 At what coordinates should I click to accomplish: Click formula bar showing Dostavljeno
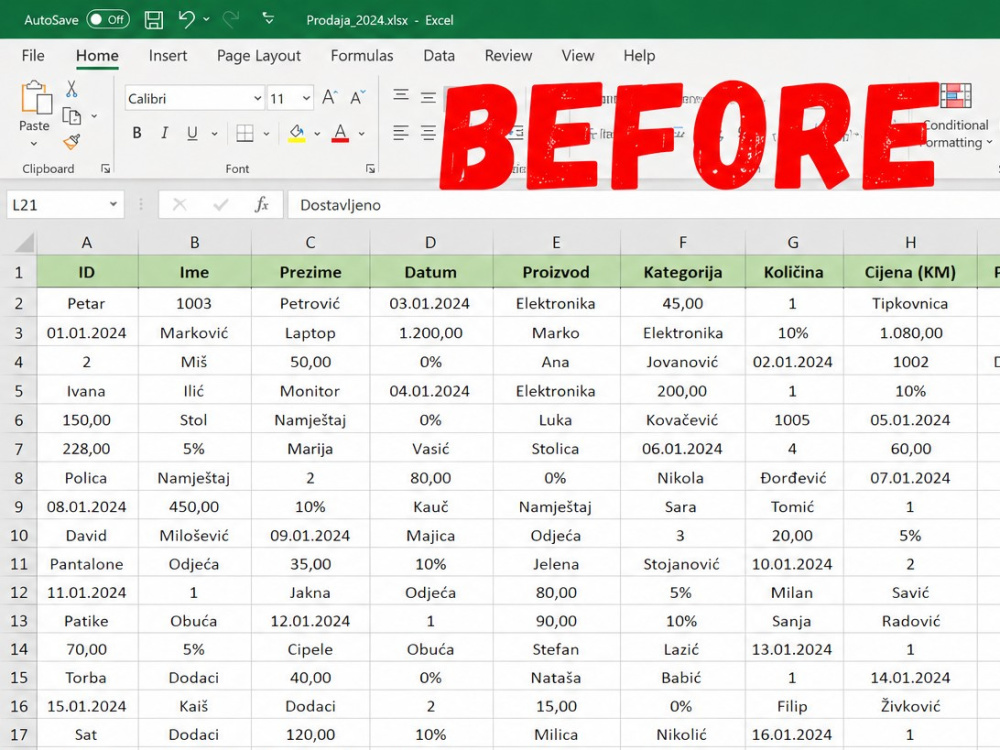pyautogui.click(x=643, y=205)
